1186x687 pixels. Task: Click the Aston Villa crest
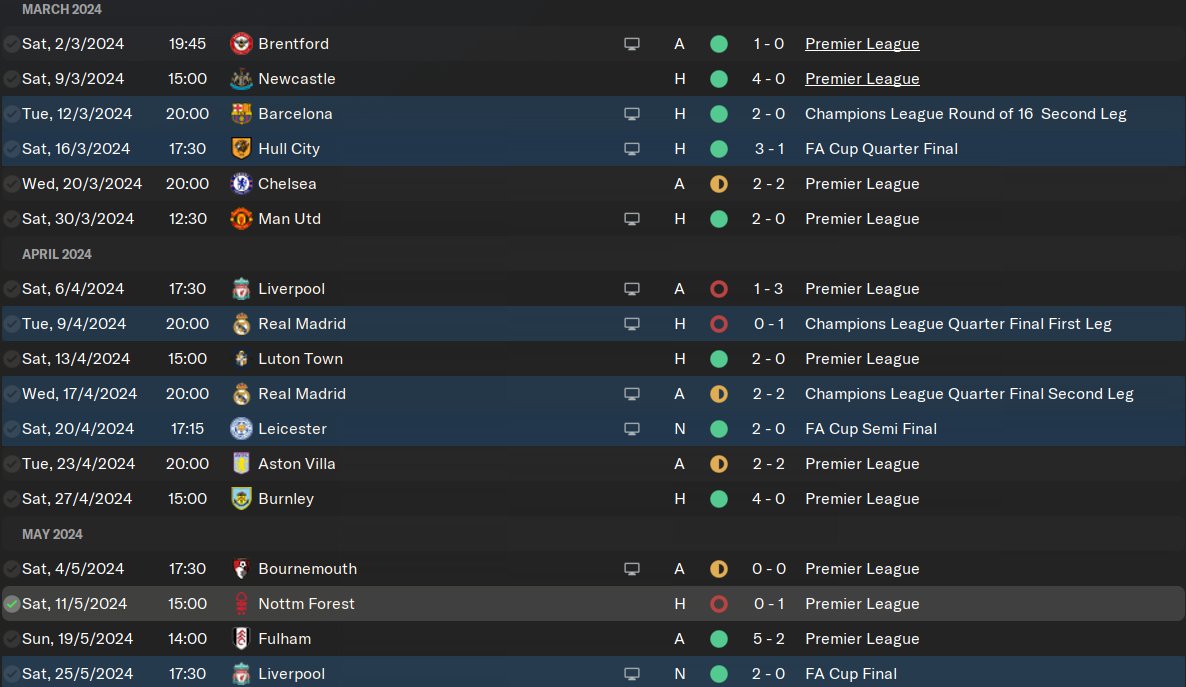point(241,464)
